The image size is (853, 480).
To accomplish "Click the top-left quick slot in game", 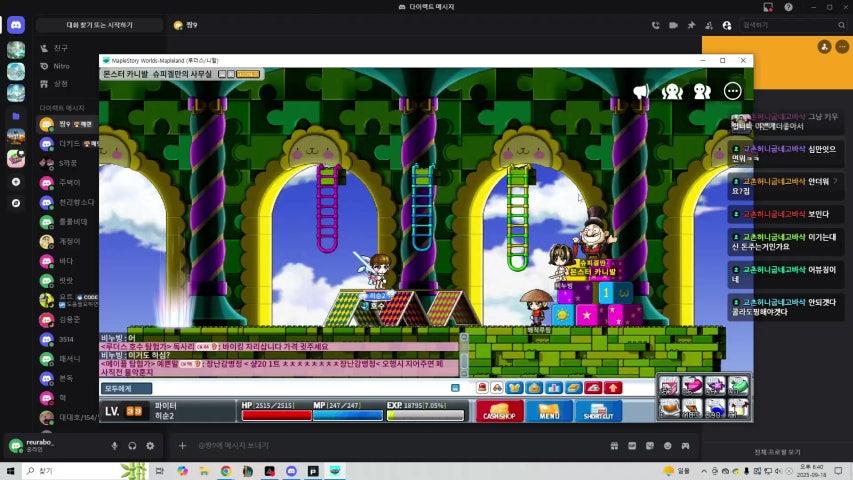I will [669, 385].
